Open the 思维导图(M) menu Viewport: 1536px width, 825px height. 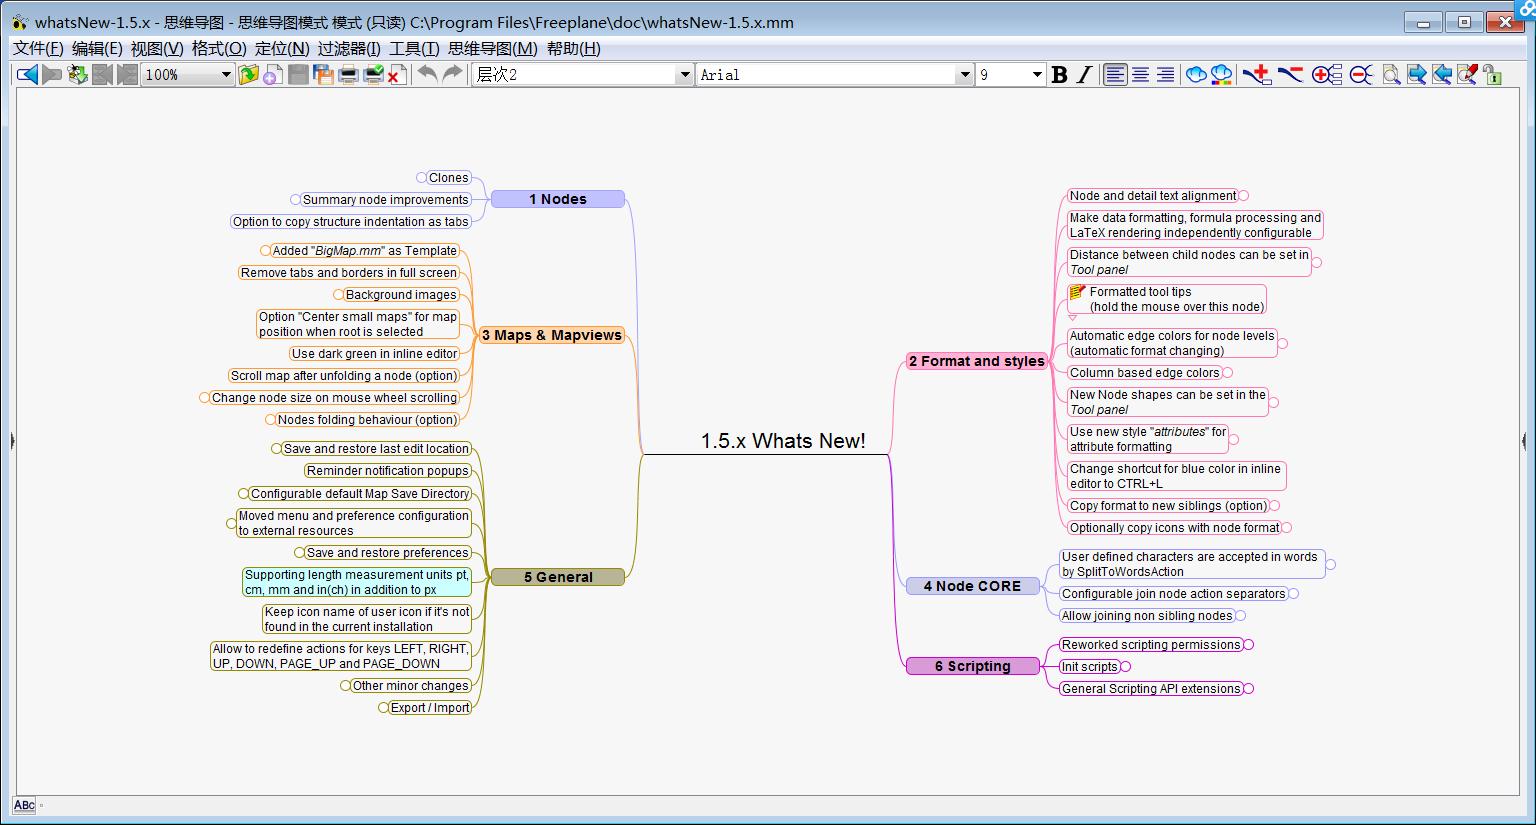click(x=492, y=48)
